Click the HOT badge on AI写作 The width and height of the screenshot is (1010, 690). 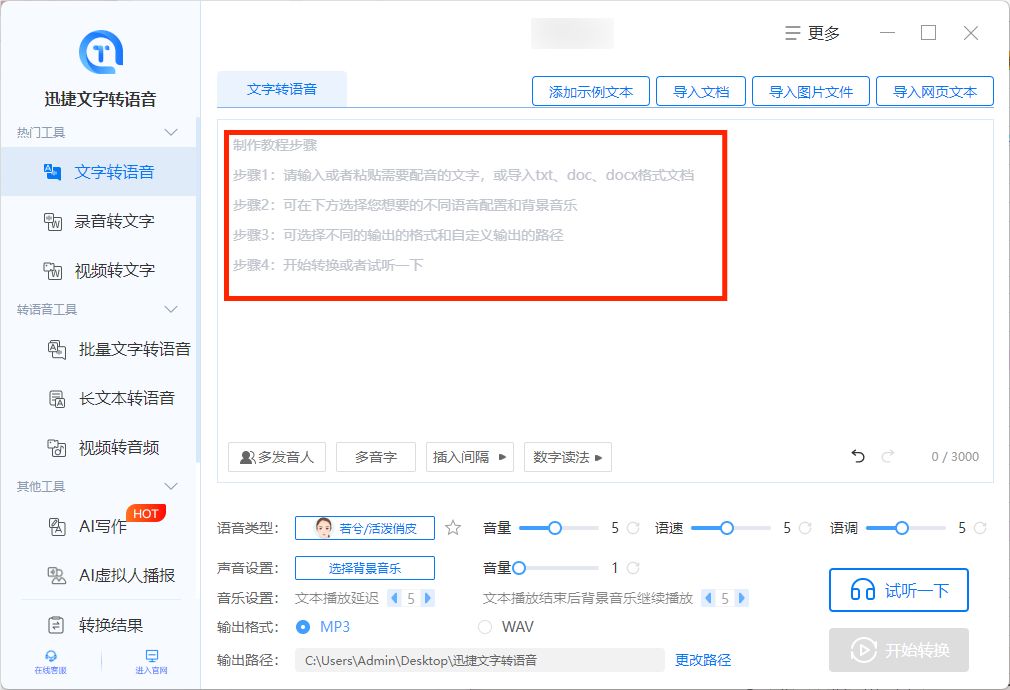(146, 513)
